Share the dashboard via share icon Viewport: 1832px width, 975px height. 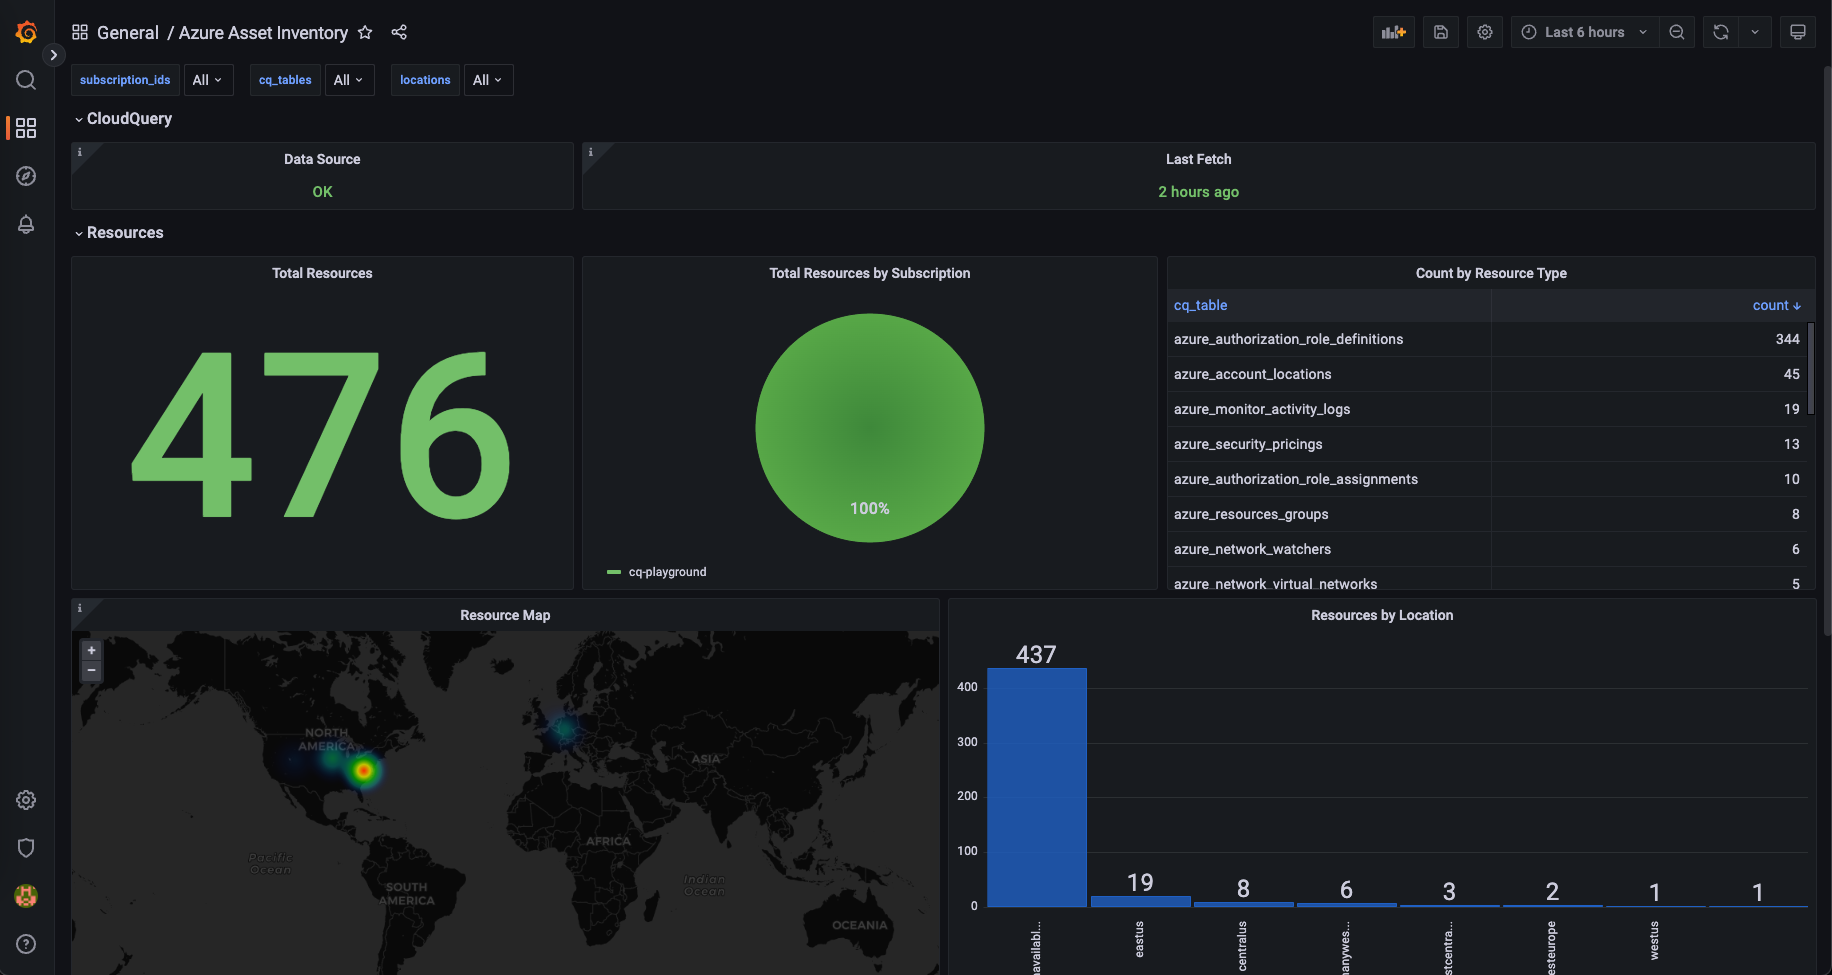click(399, 32)
